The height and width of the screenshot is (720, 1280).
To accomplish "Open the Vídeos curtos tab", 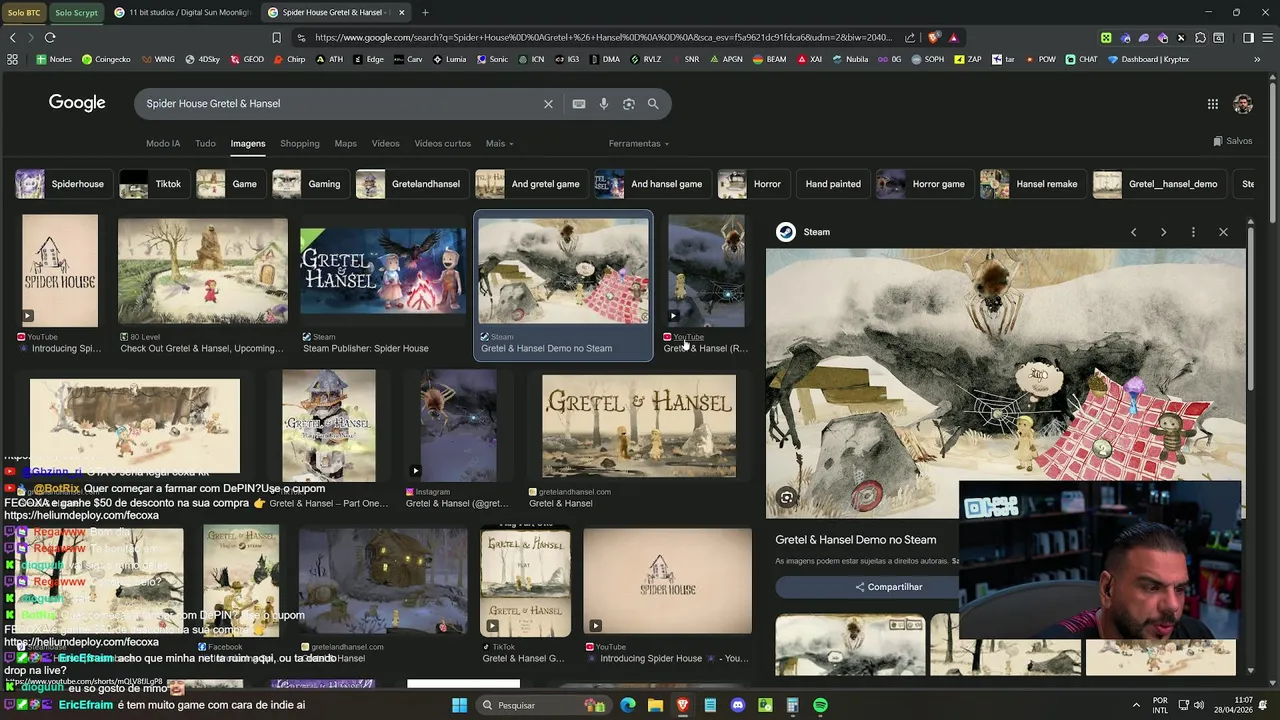I will [443, 143].
